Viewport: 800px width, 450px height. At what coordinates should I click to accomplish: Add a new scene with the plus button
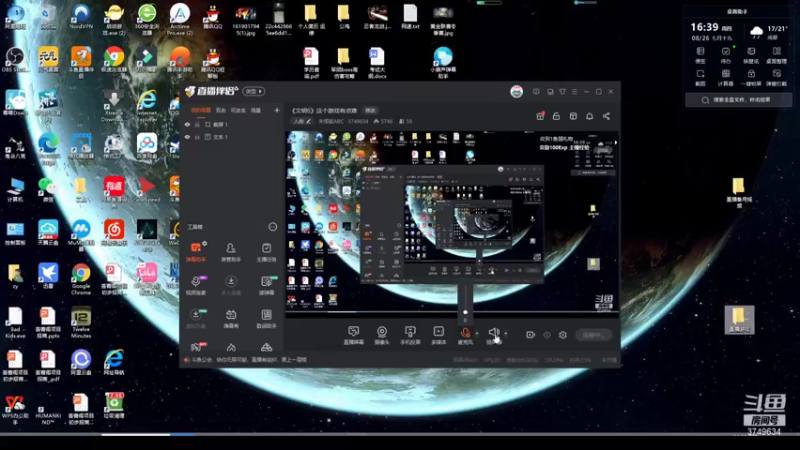click(277, 110)
